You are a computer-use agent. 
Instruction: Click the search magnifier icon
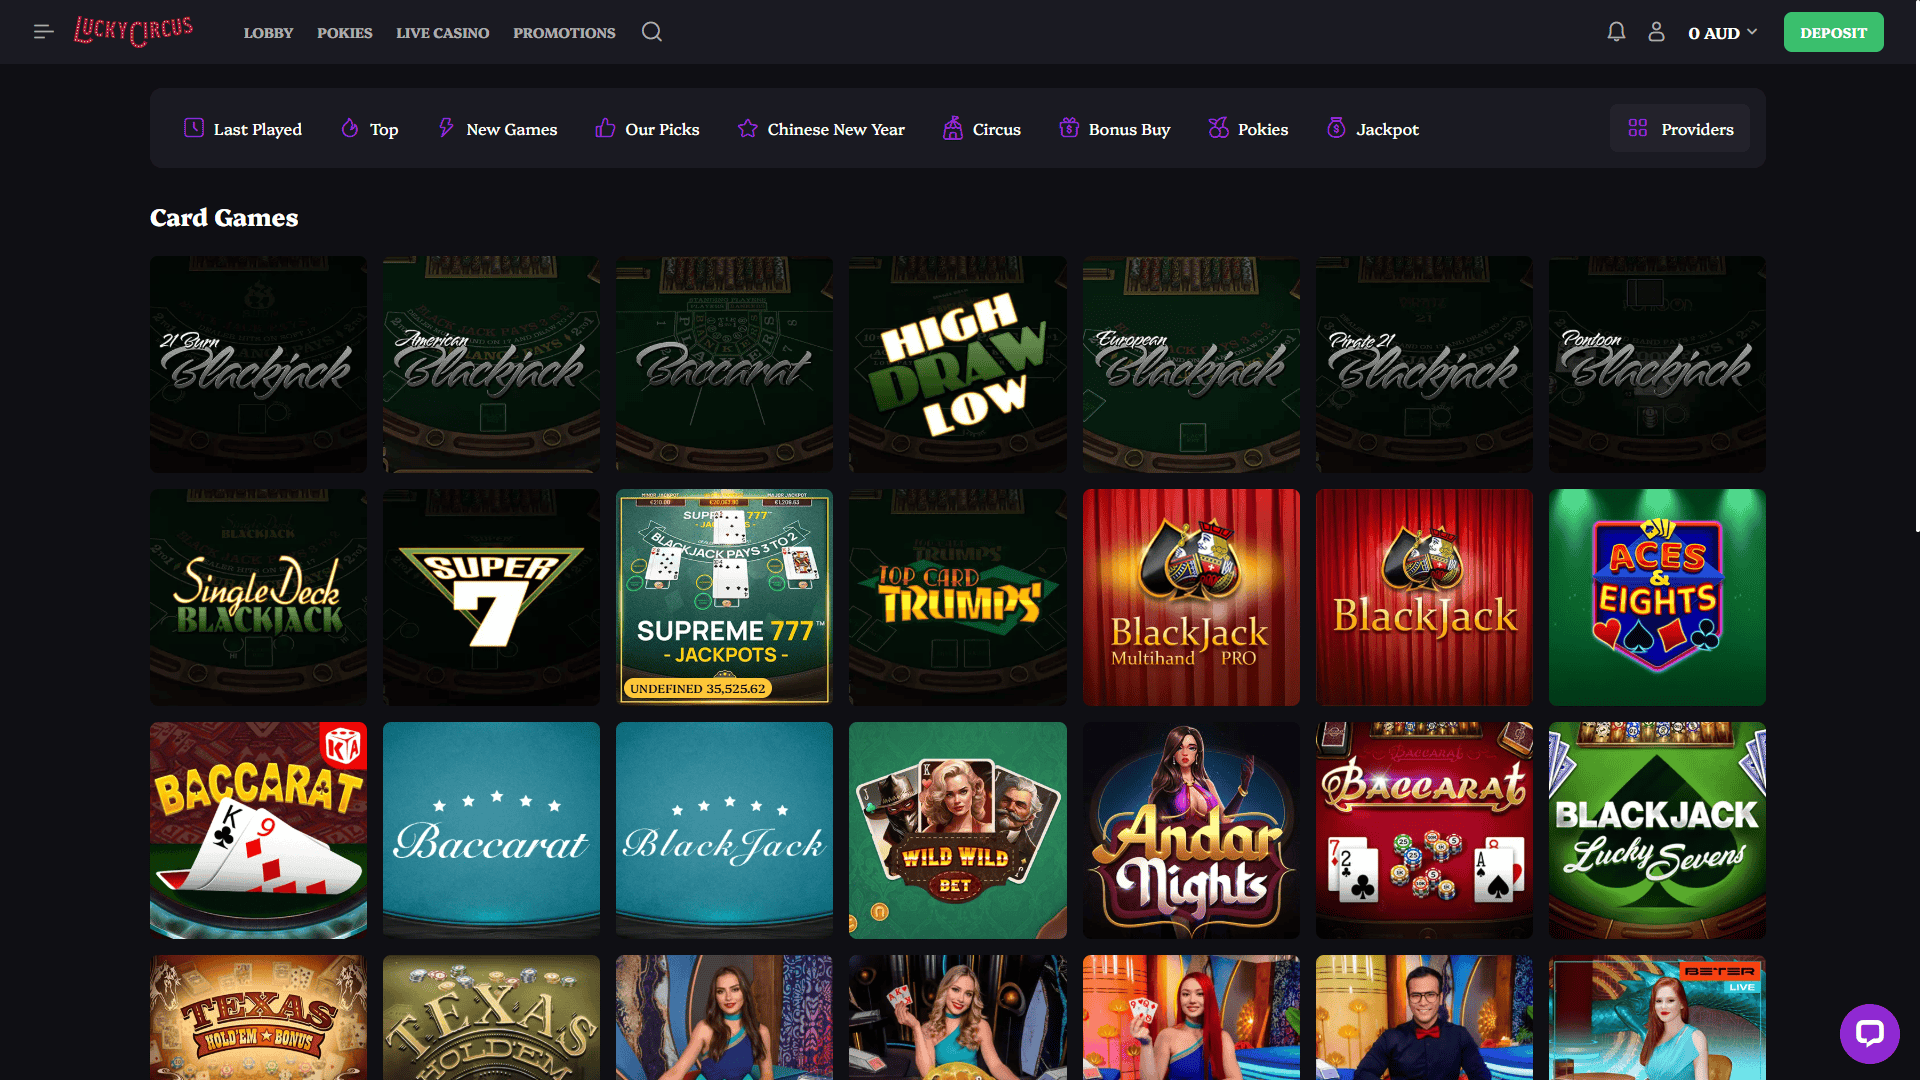pos(652,32)
